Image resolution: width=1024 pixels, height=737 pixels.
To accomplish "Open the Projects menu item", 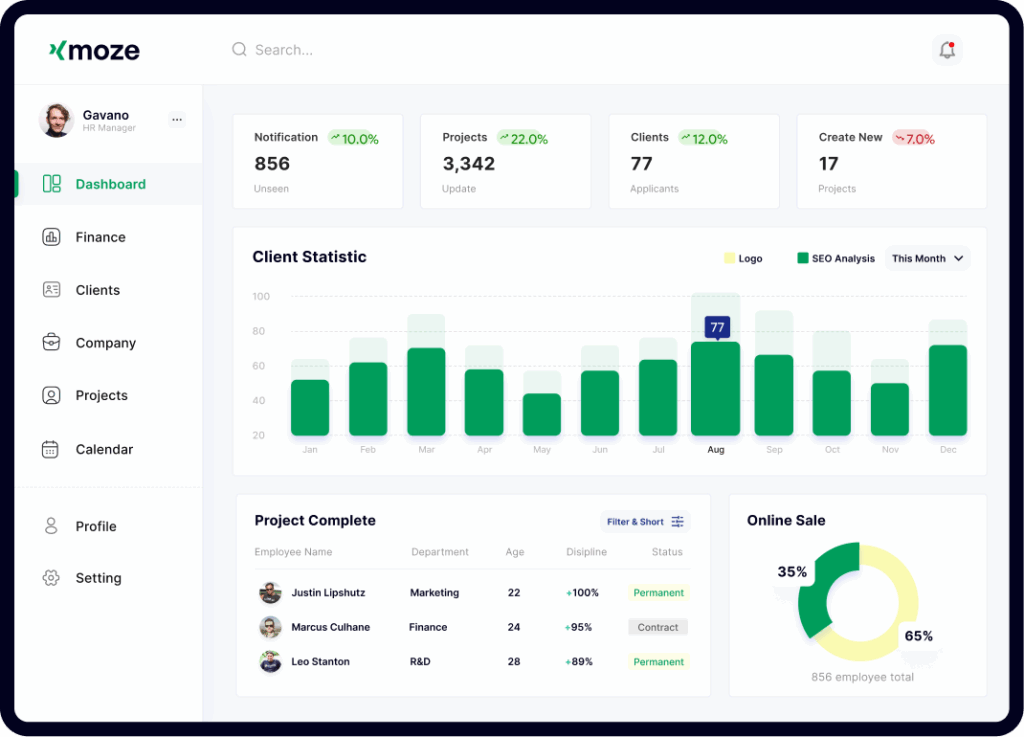I will 101,396.
